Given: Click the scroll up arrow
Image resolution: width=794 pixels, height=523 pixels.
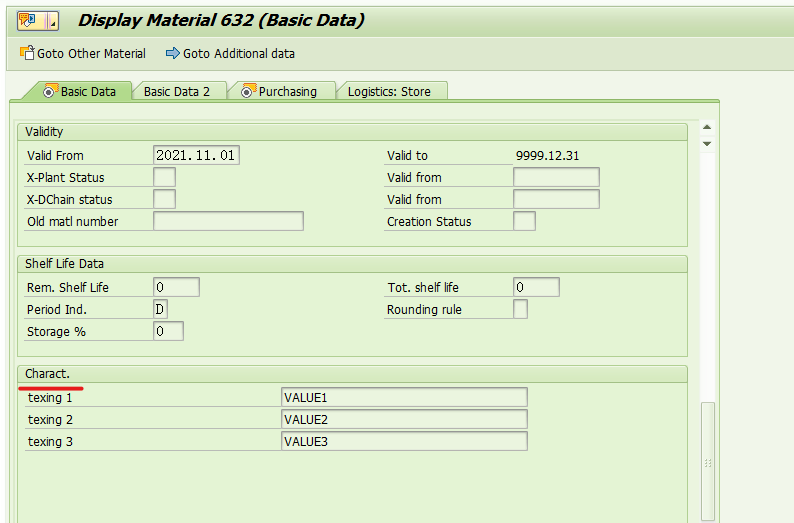Looking at the screenshot, I should tap(707, 127).
